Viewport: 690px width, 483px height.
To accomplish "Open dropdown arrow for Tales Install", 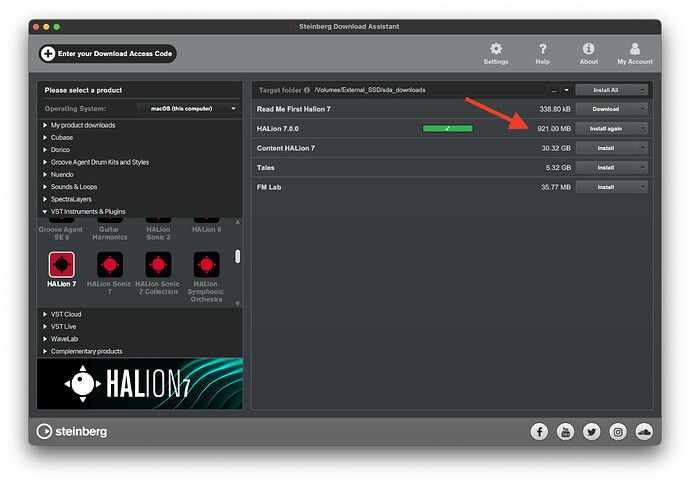I will (x=642, y=167).
